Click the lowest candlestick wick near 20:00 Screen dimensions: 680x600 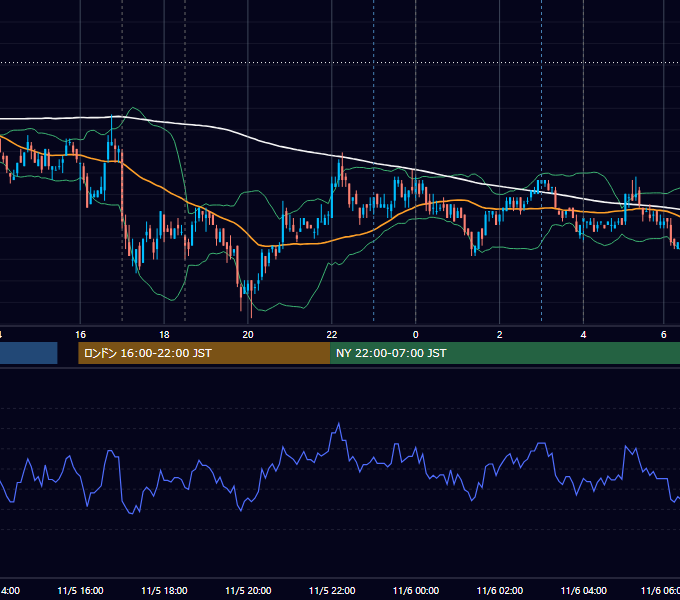(251, 306)
